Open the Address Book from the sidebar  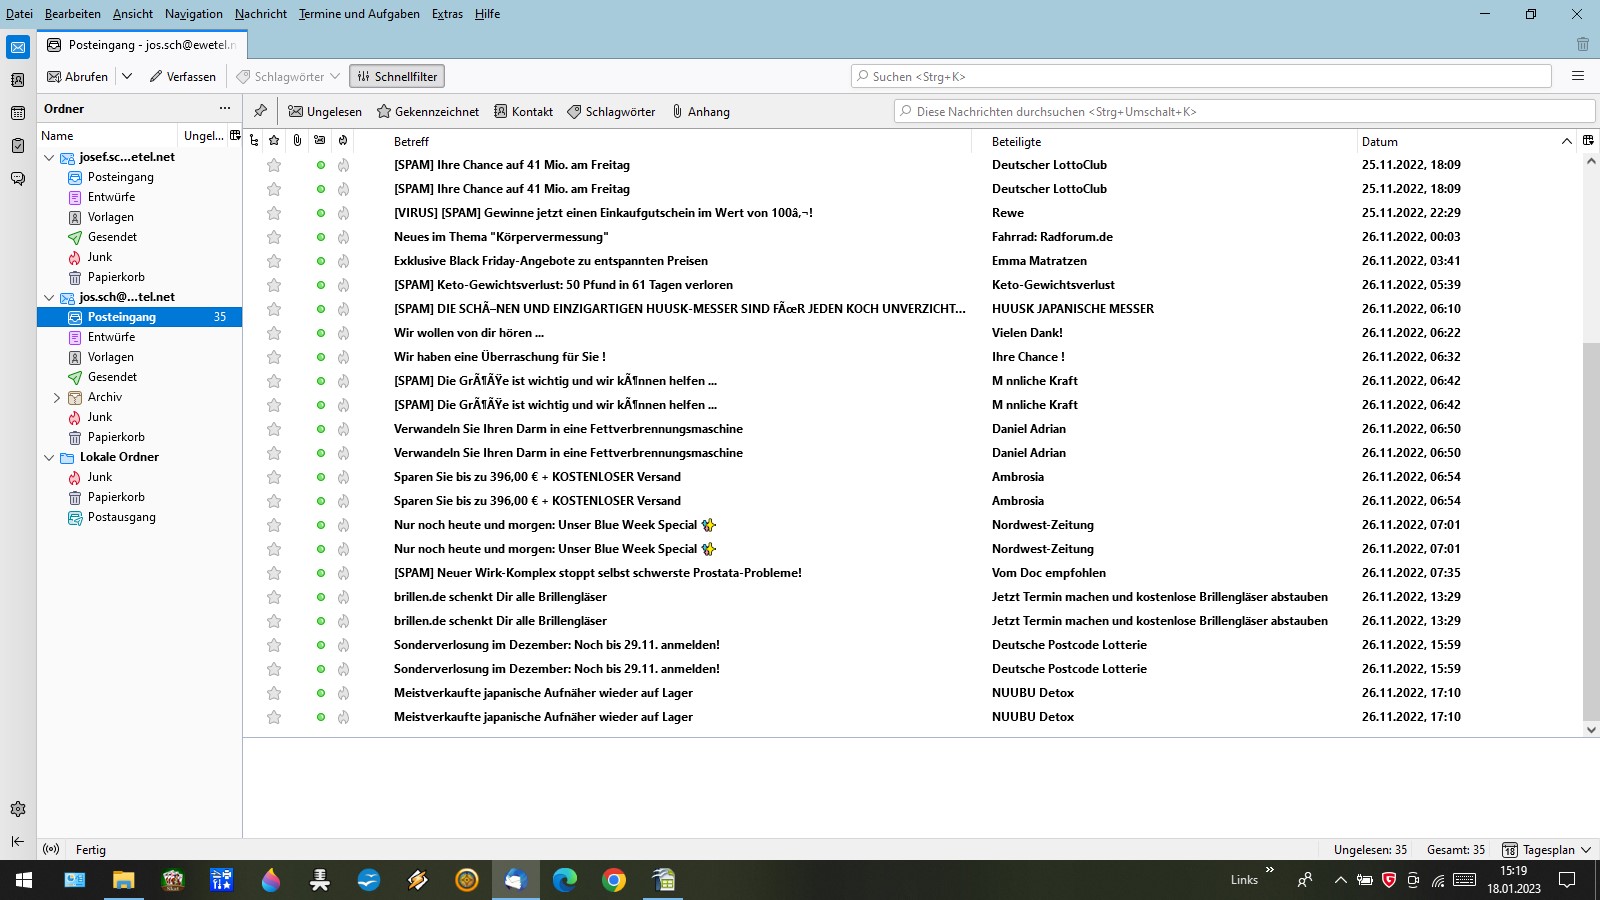click(x=18, y=80)
